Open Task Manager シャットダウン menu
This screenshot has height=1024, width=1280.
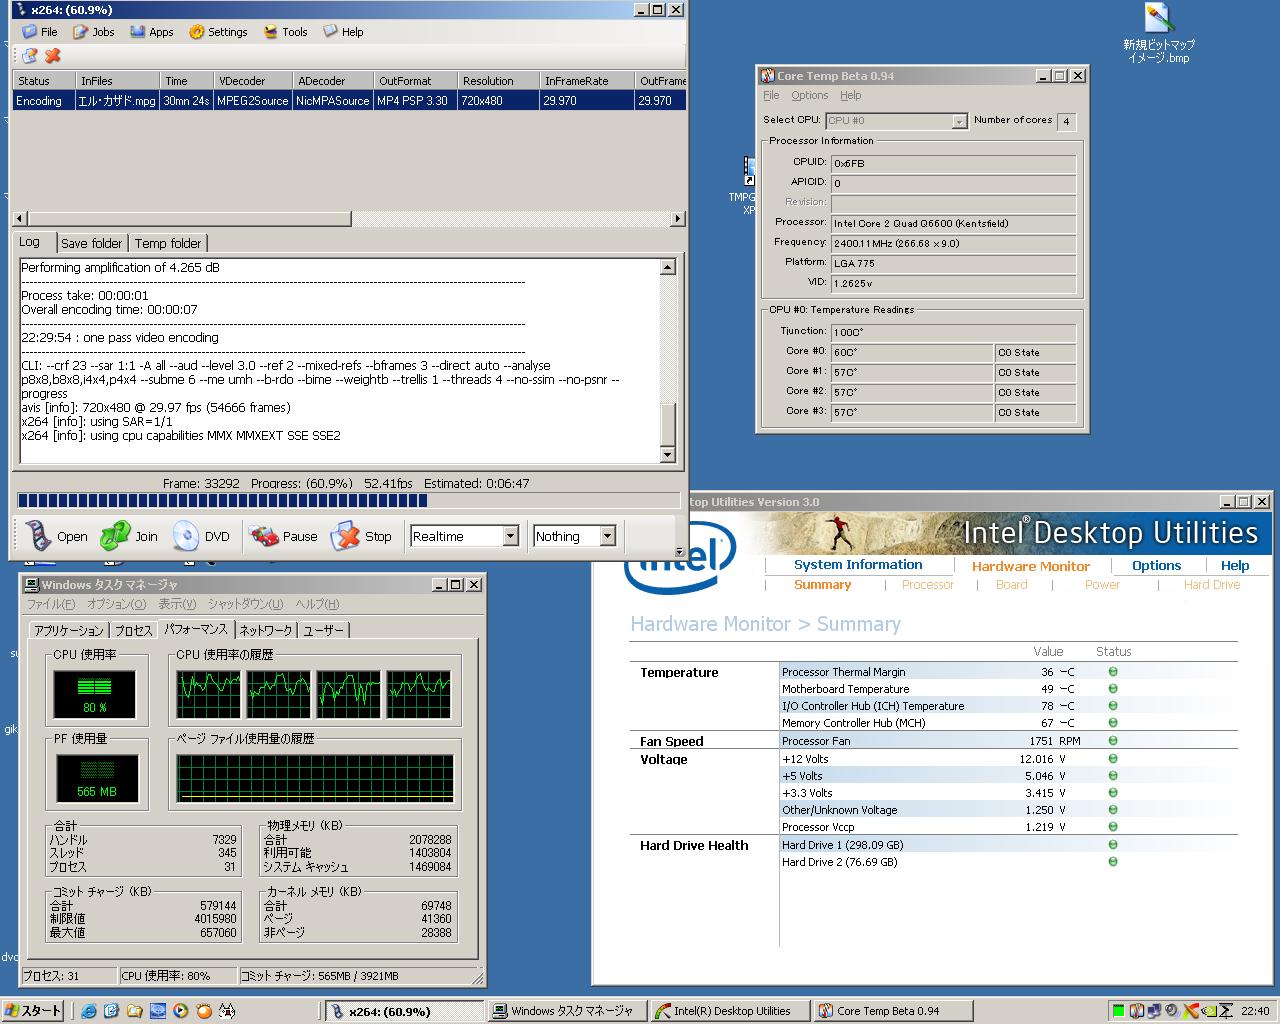245,604
